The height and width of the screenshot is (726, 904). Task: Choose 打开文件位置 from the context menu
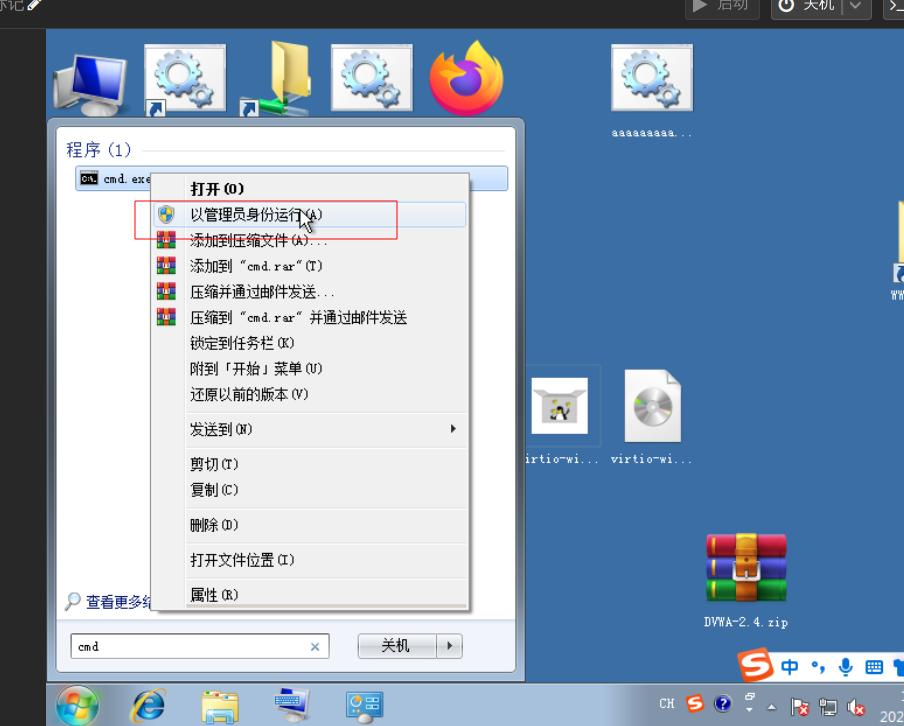tap(242, 560)
